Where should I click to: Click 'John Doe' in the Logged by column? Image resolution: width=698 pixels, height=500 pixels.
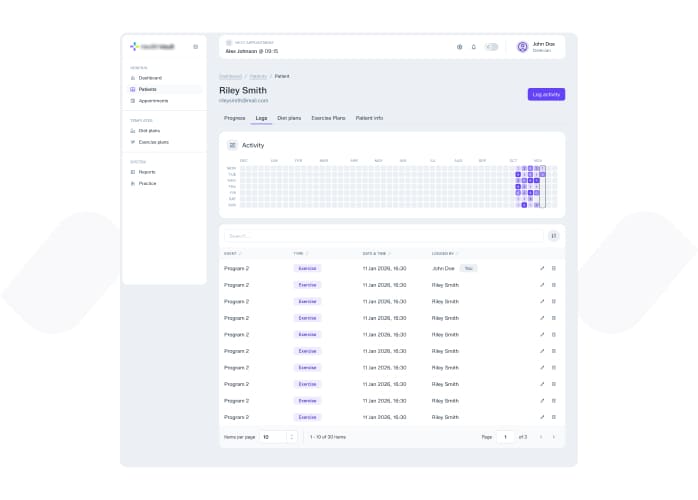tap(443, 268)
